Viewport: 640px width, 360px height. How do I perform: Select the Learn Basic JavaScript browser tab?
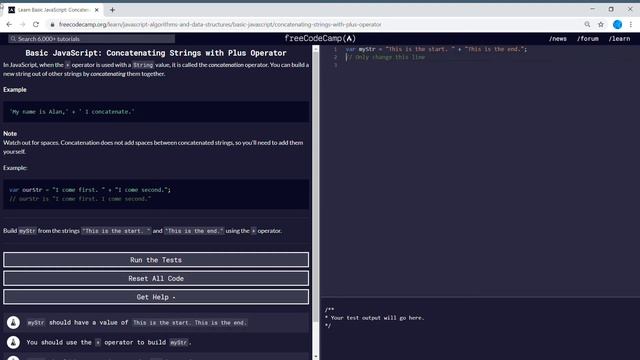coord(54,10)
